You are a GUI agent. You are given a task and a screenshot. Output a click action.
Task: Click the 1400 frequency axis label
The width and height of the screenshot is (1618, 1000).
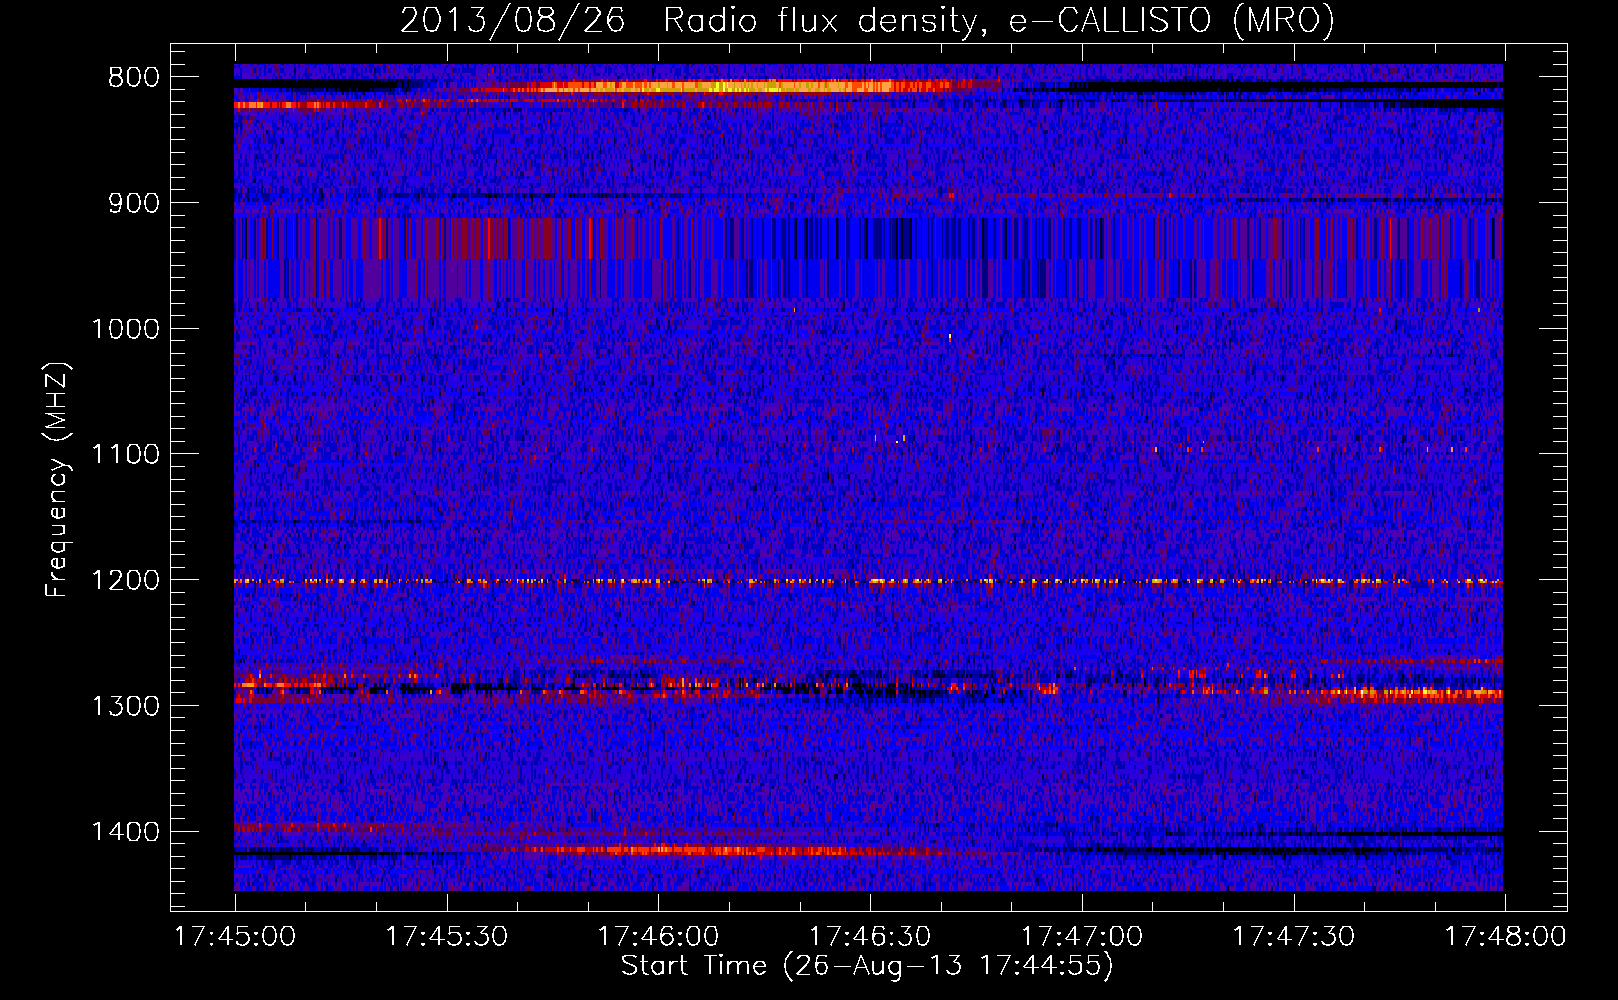125,832
